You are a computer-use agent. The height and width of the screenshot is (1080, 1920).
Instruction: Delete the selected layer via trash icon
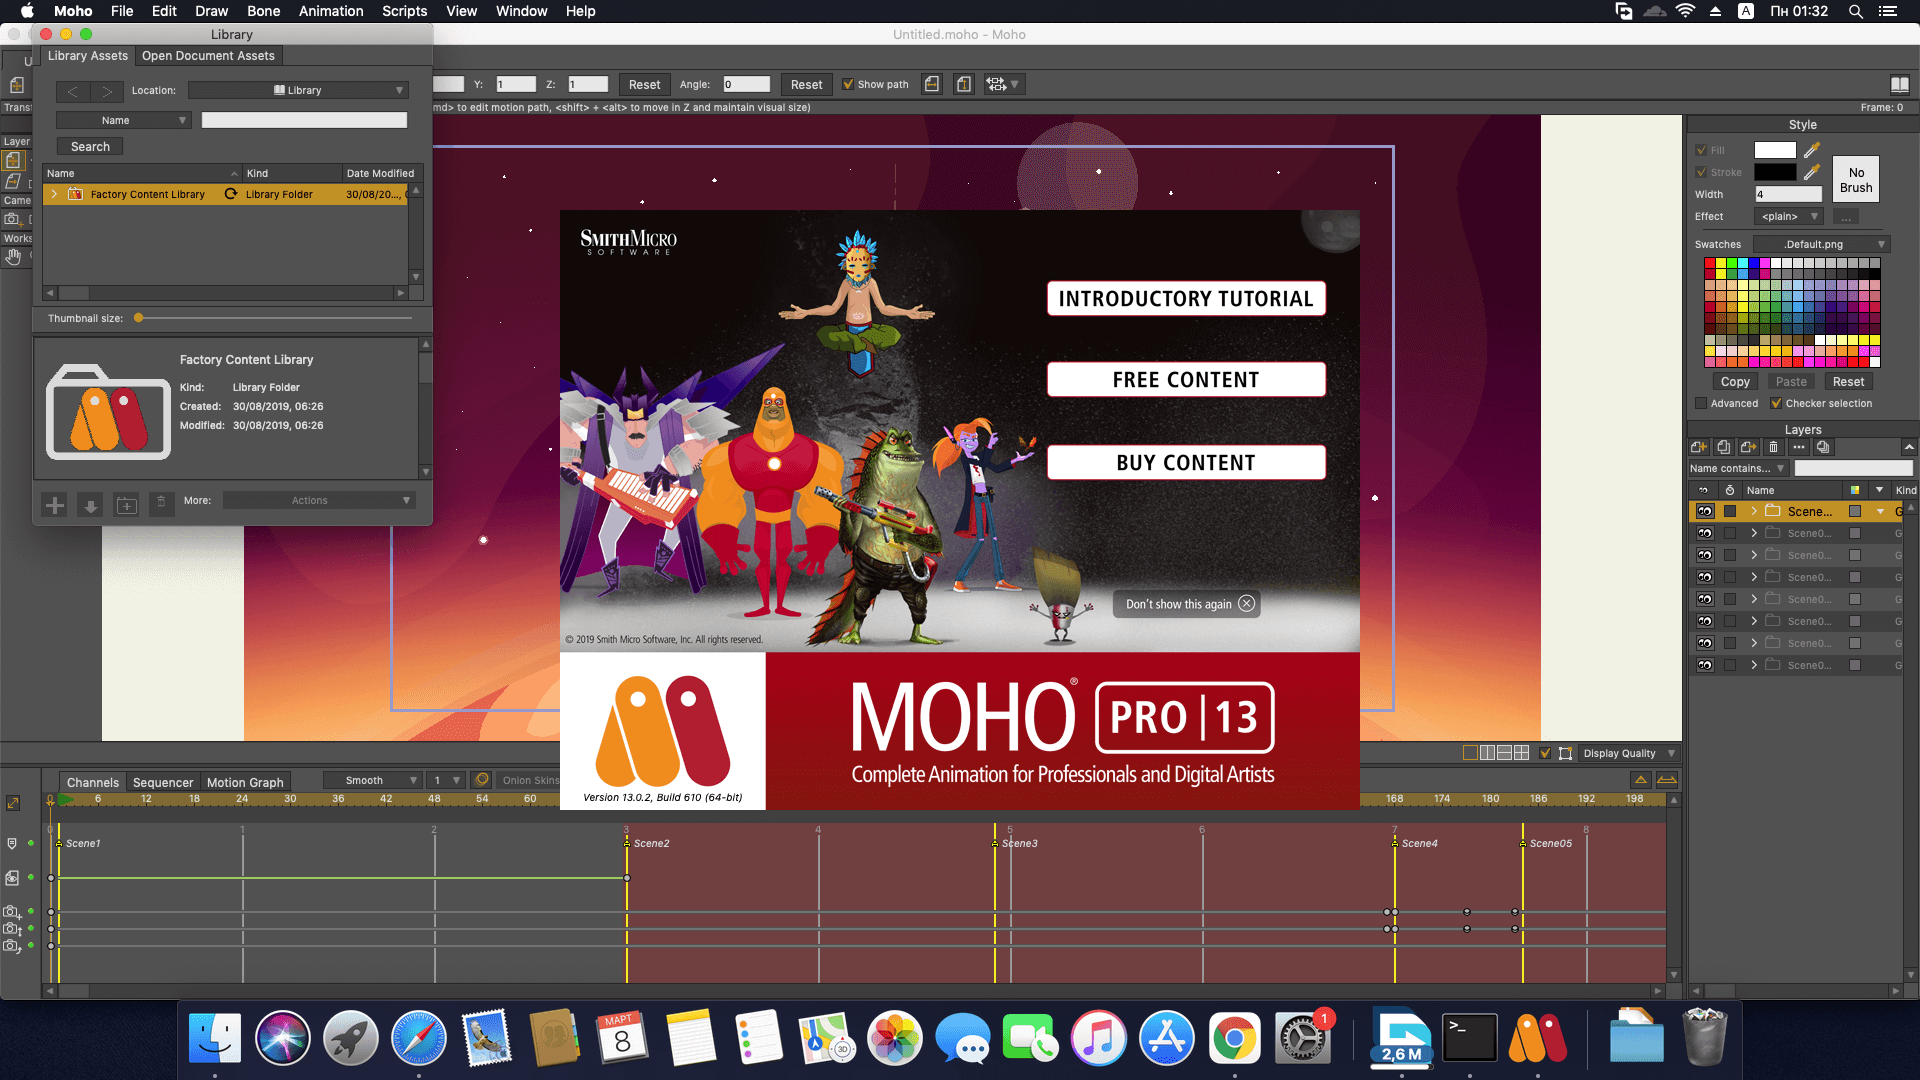pos(1774,447)
